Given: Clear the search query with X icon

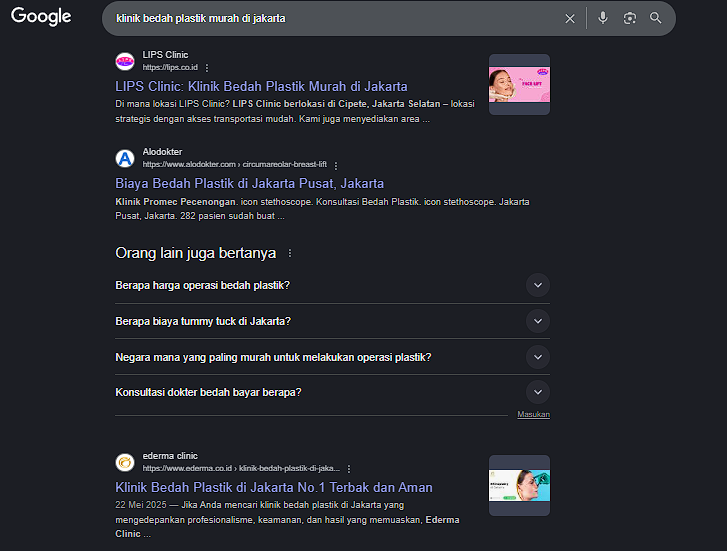Looking at the screenshot, I should pyautogui.click(x=570, y=18).
